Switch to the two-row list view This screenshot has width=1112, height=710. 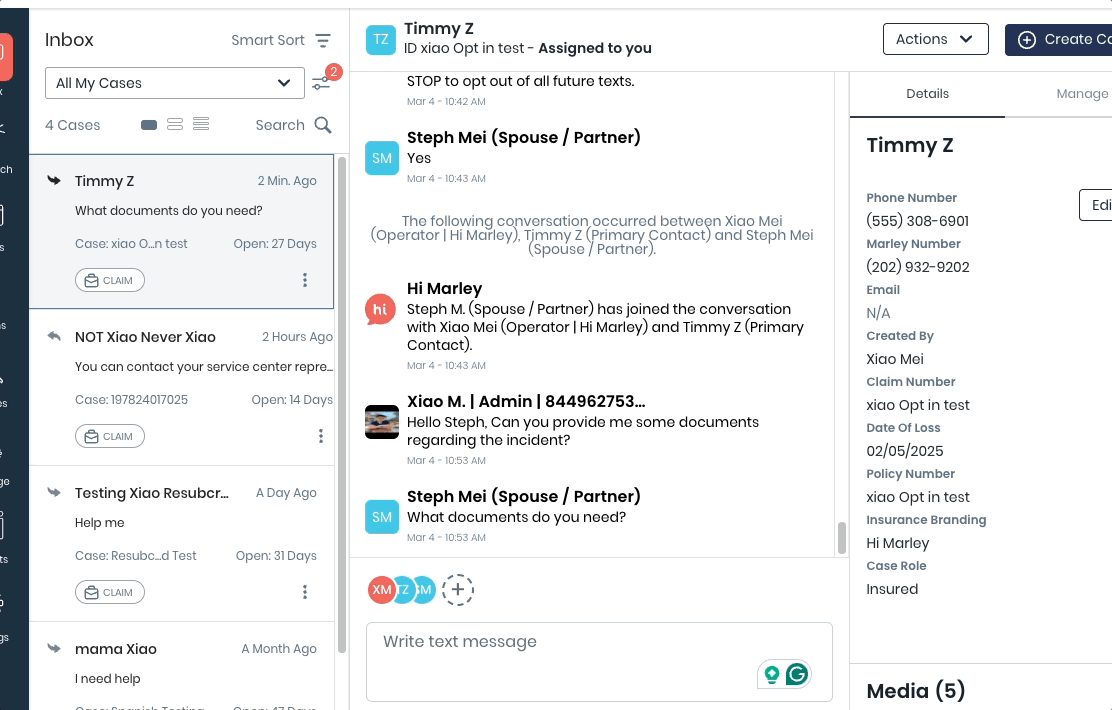175,125
